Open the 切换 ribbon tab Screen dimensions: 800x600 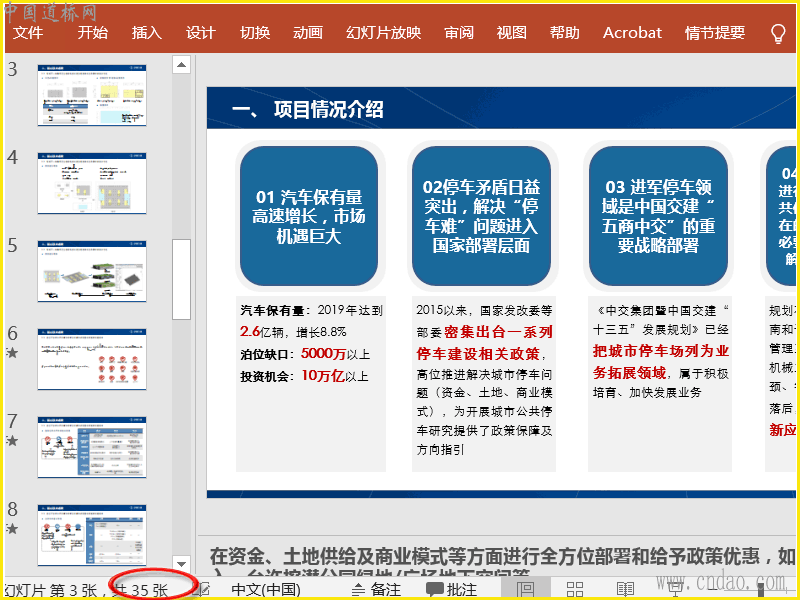[255, 33]
